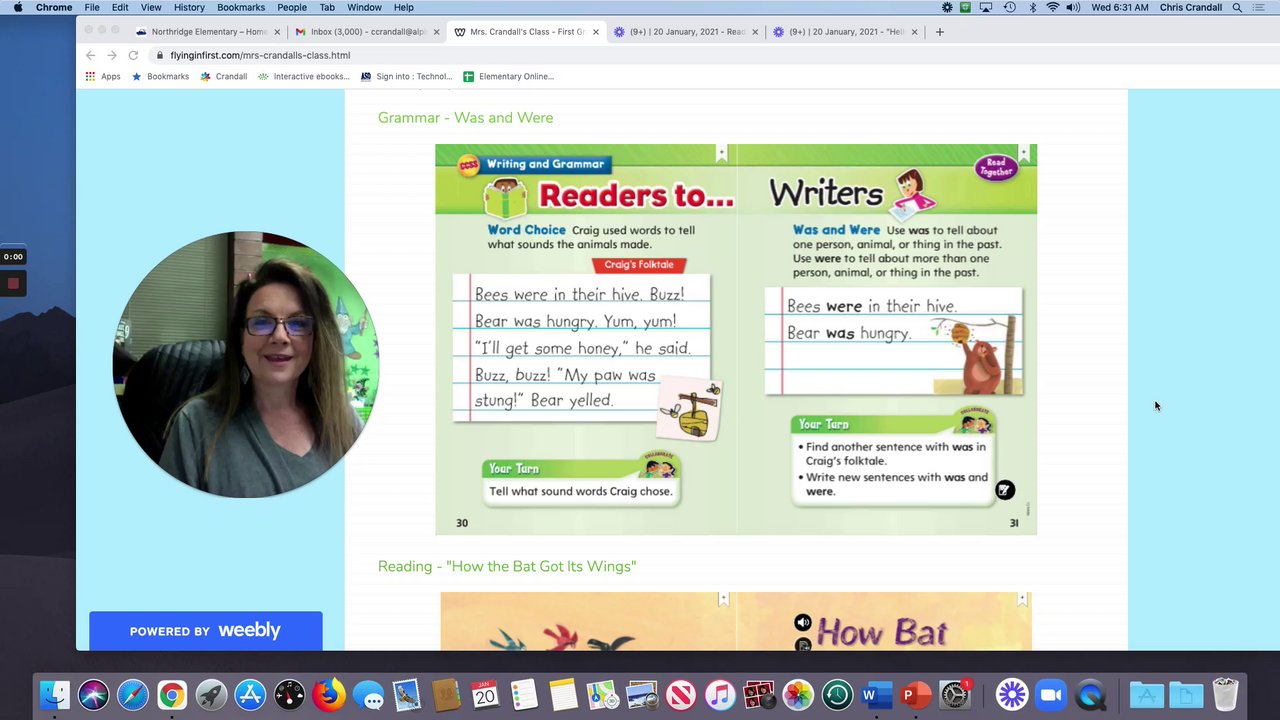Open the Chris Crandall user menu
This screenshot has width=1280, height=720.
[1191, 7]
